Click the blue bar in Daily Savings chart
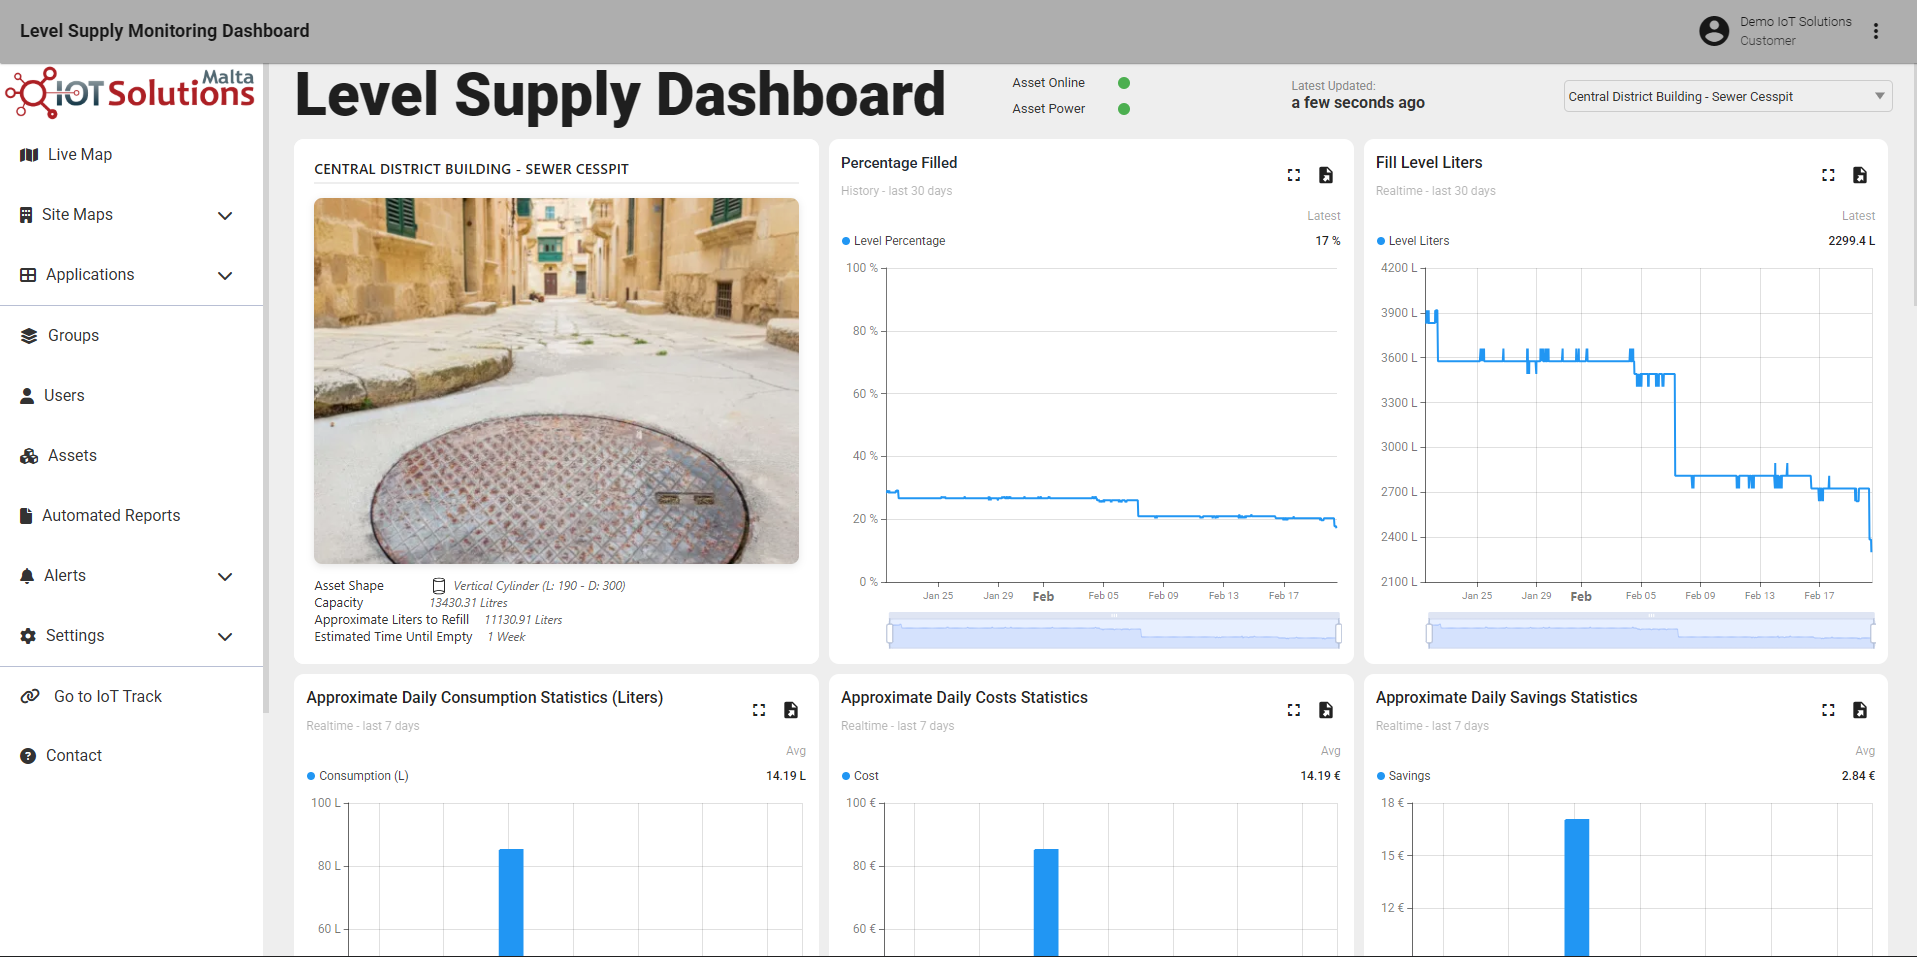Image resolution: width=1917 pixels, height=957 pixels. click(1577, 887)
